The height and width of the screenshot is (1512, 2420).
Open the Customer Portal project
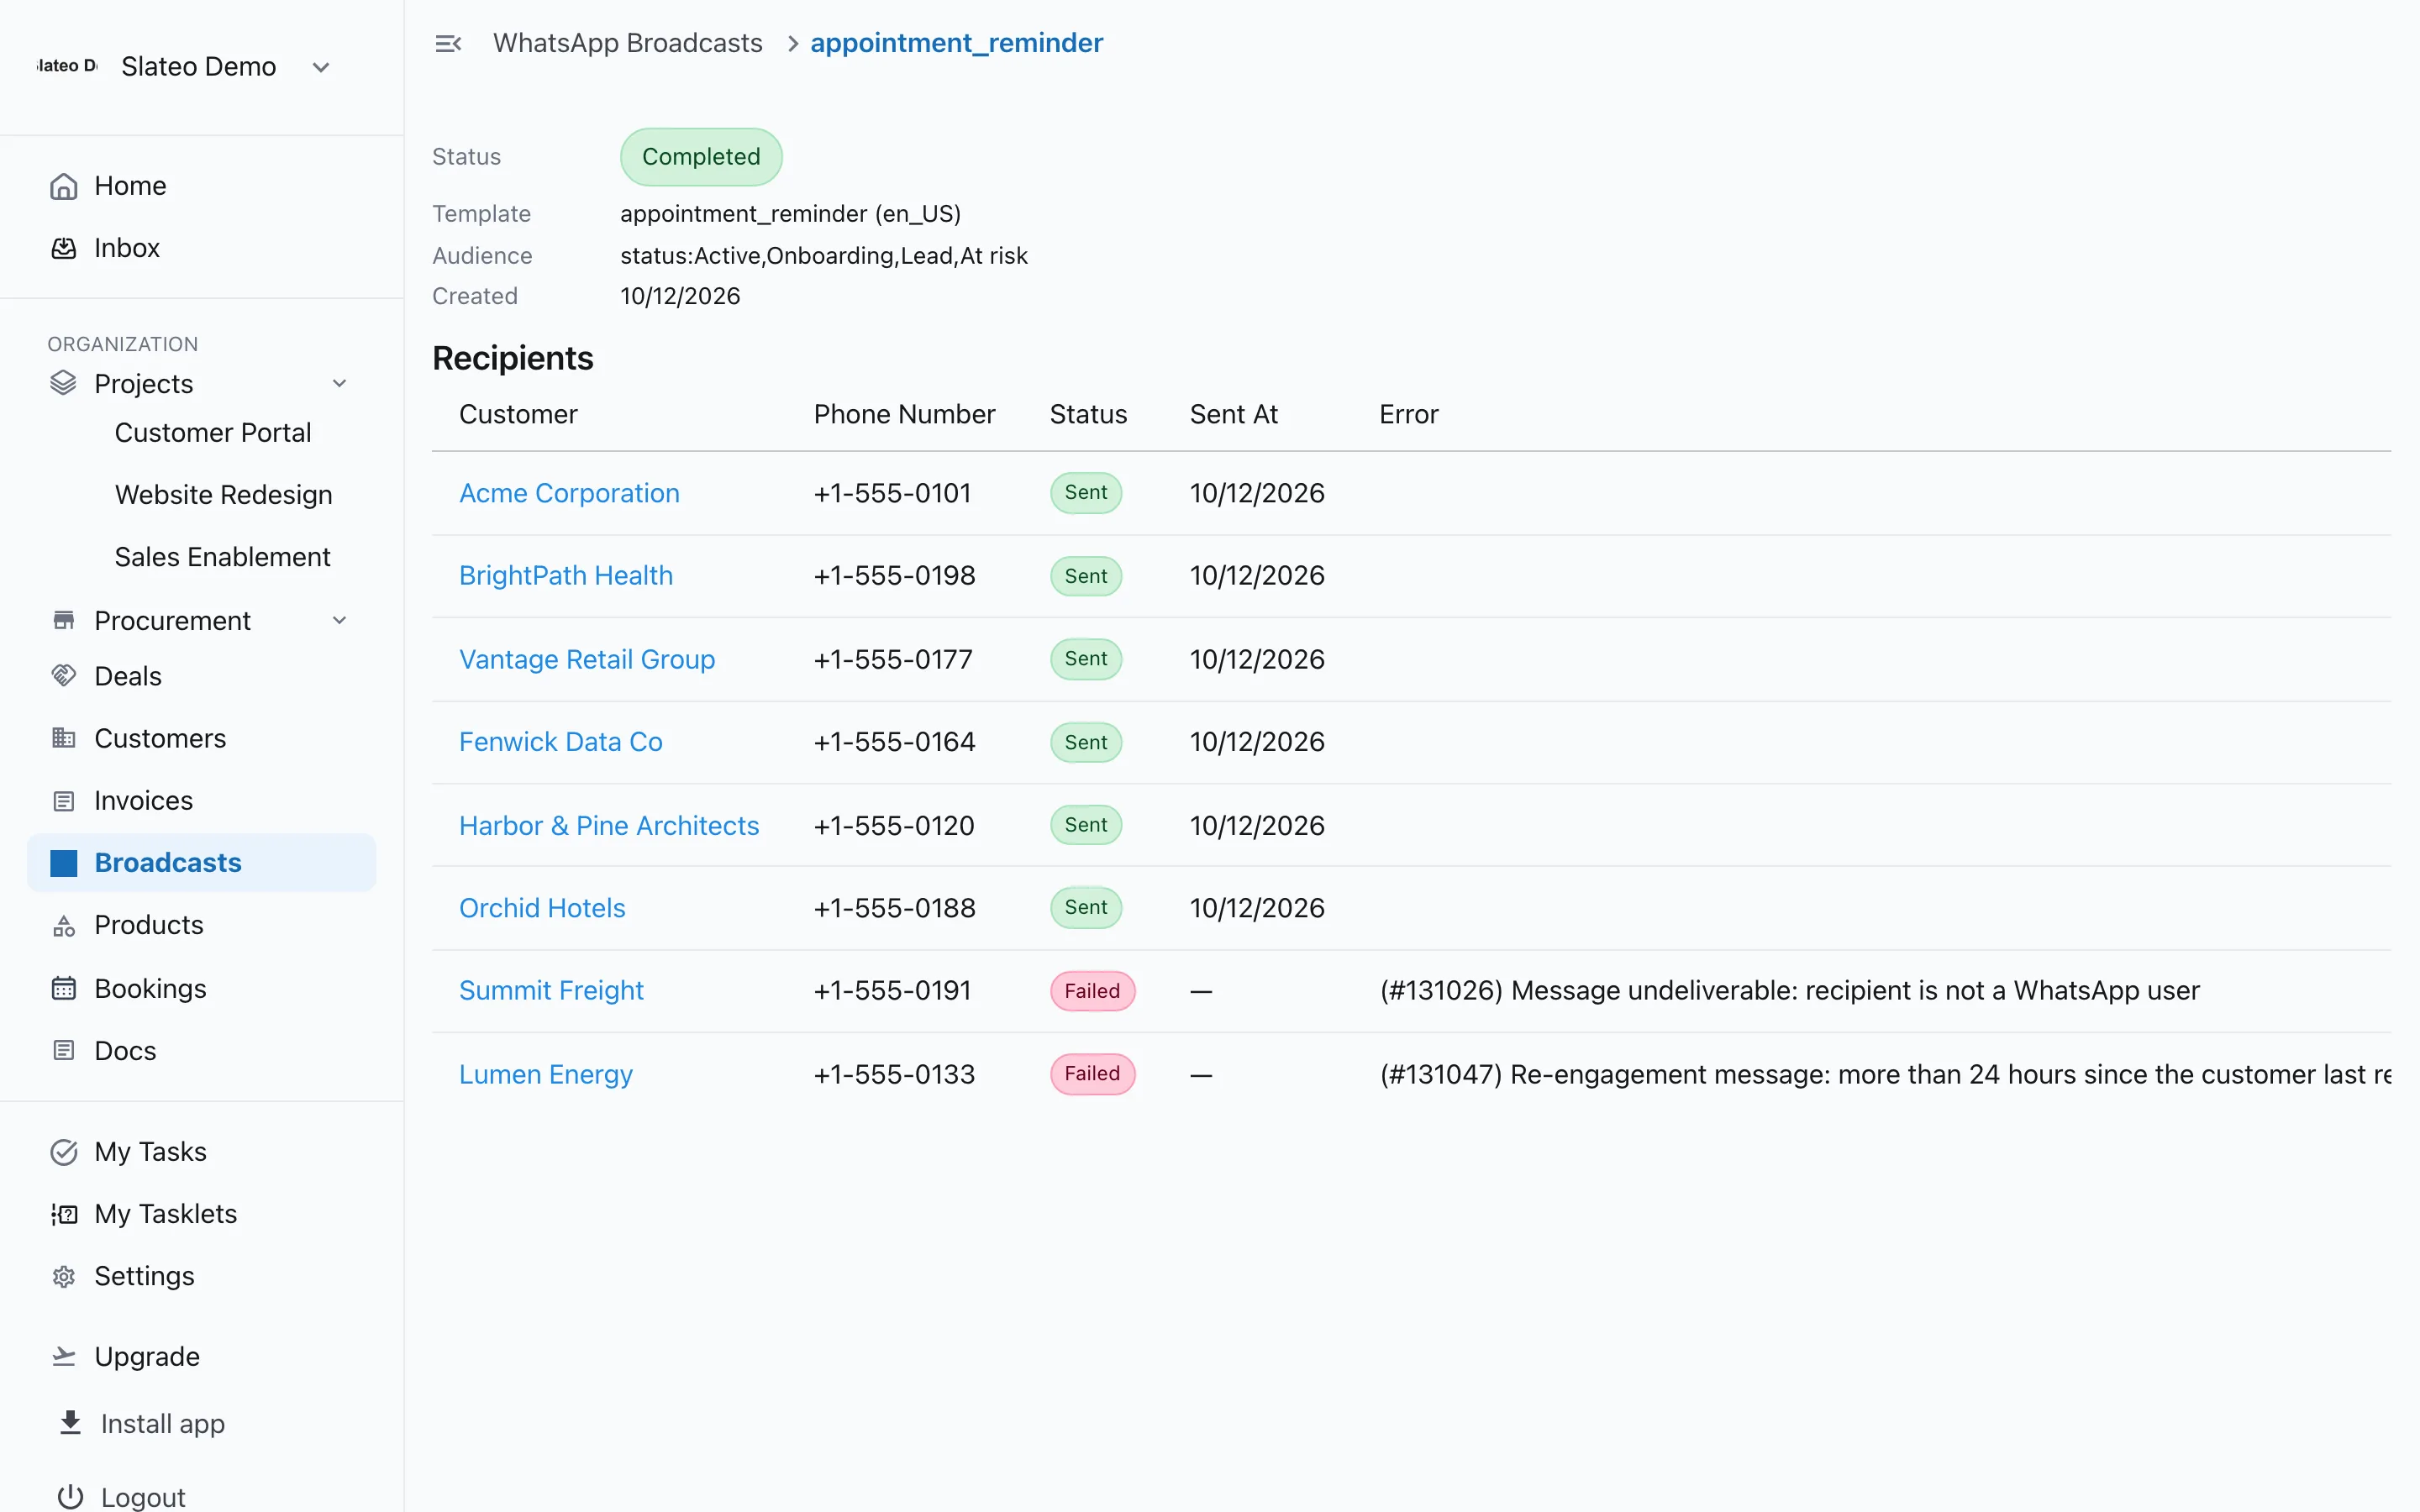[213, 432]
